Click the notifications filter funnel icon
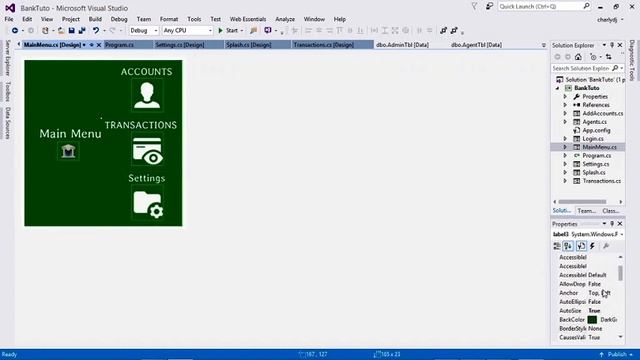The width and height of the screenshot is (640, 360). click(474, 7)
